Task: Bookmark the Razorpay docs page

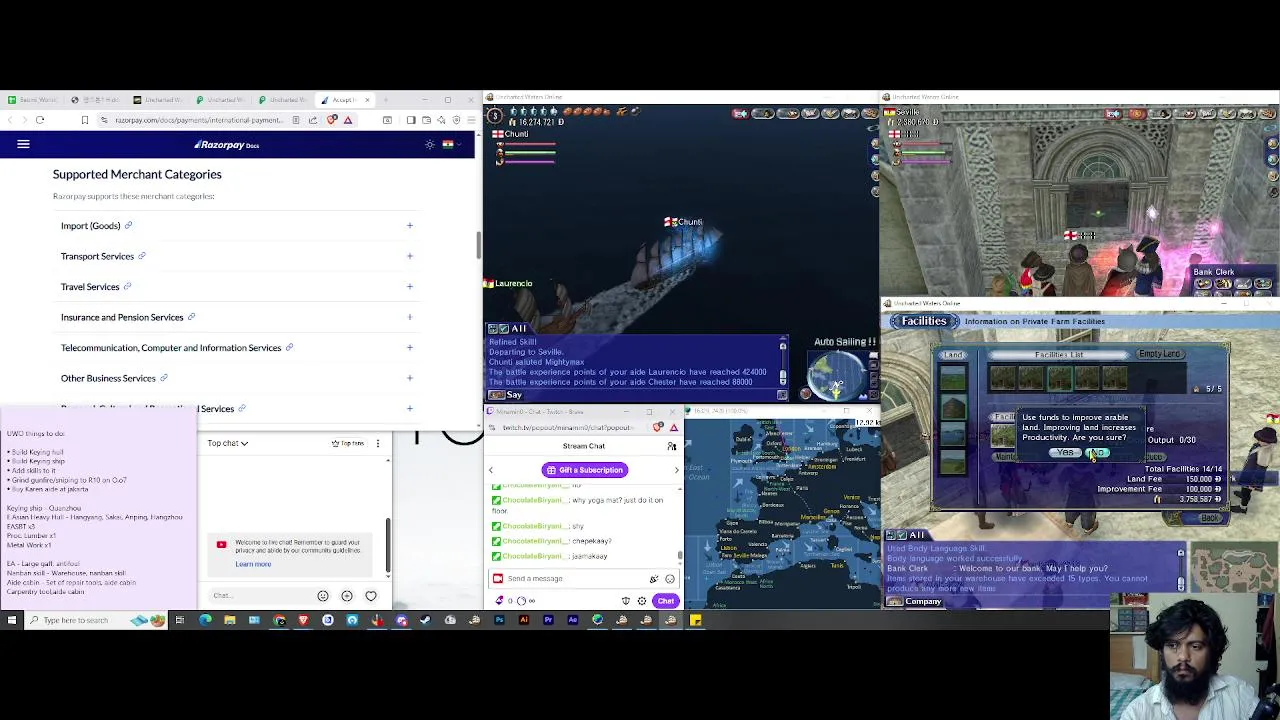Action: (x=84, y=120)
